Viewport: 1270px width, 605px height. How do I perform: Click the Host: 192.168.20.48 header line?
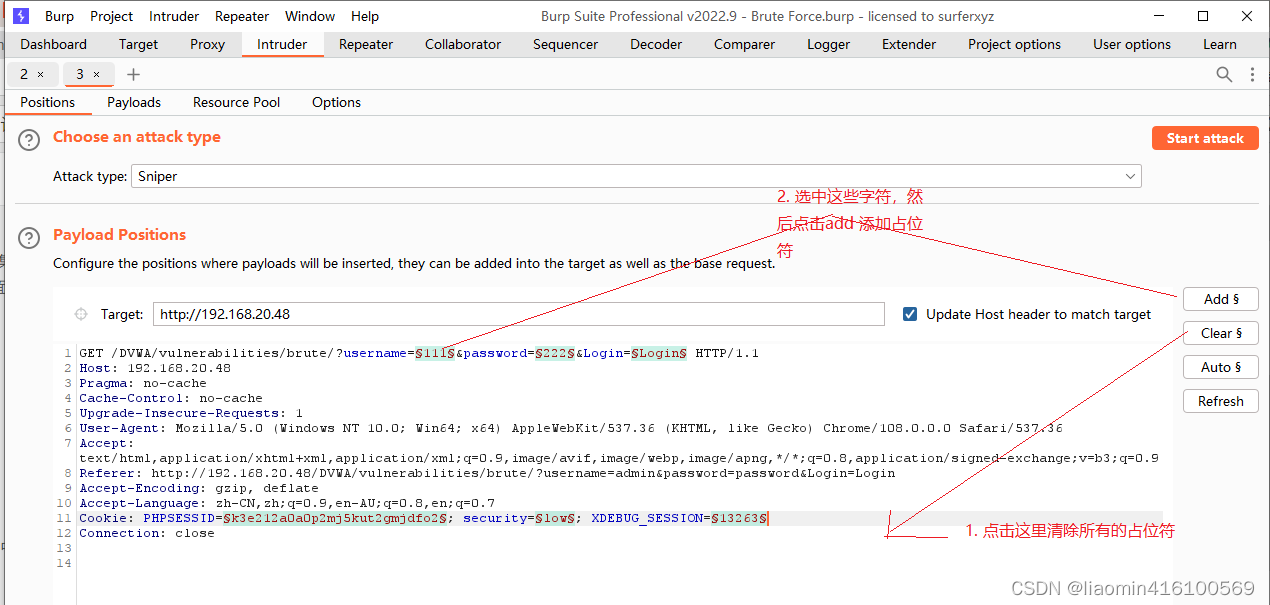coord(155,368)
